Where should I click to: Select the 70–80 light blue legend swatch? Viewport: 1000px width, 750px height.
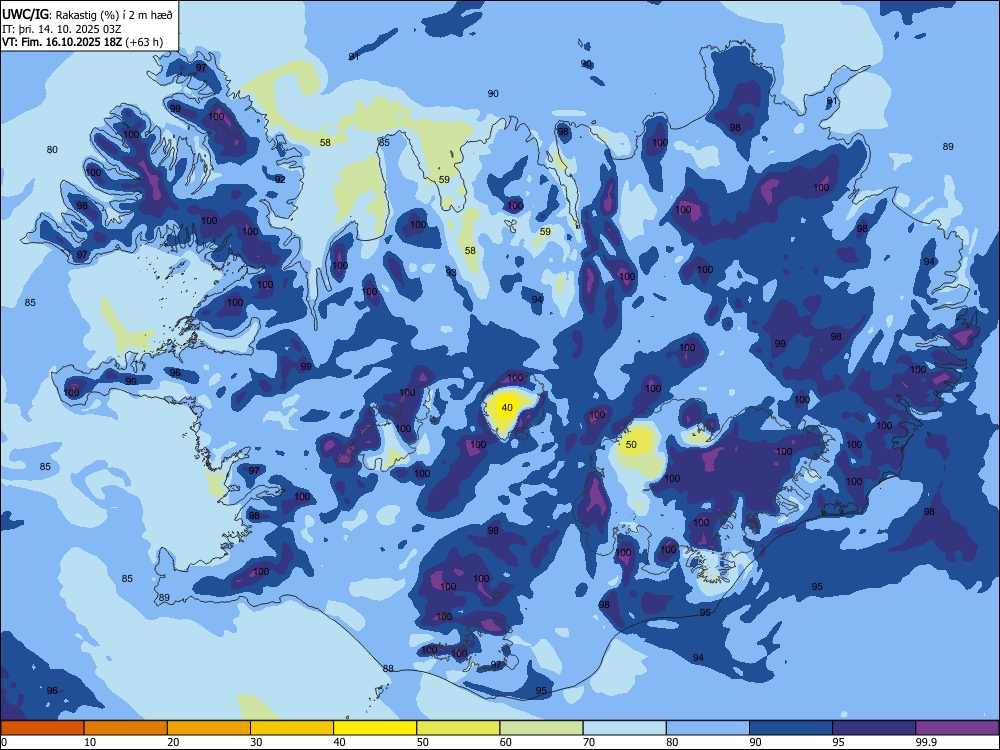[624, 728]
